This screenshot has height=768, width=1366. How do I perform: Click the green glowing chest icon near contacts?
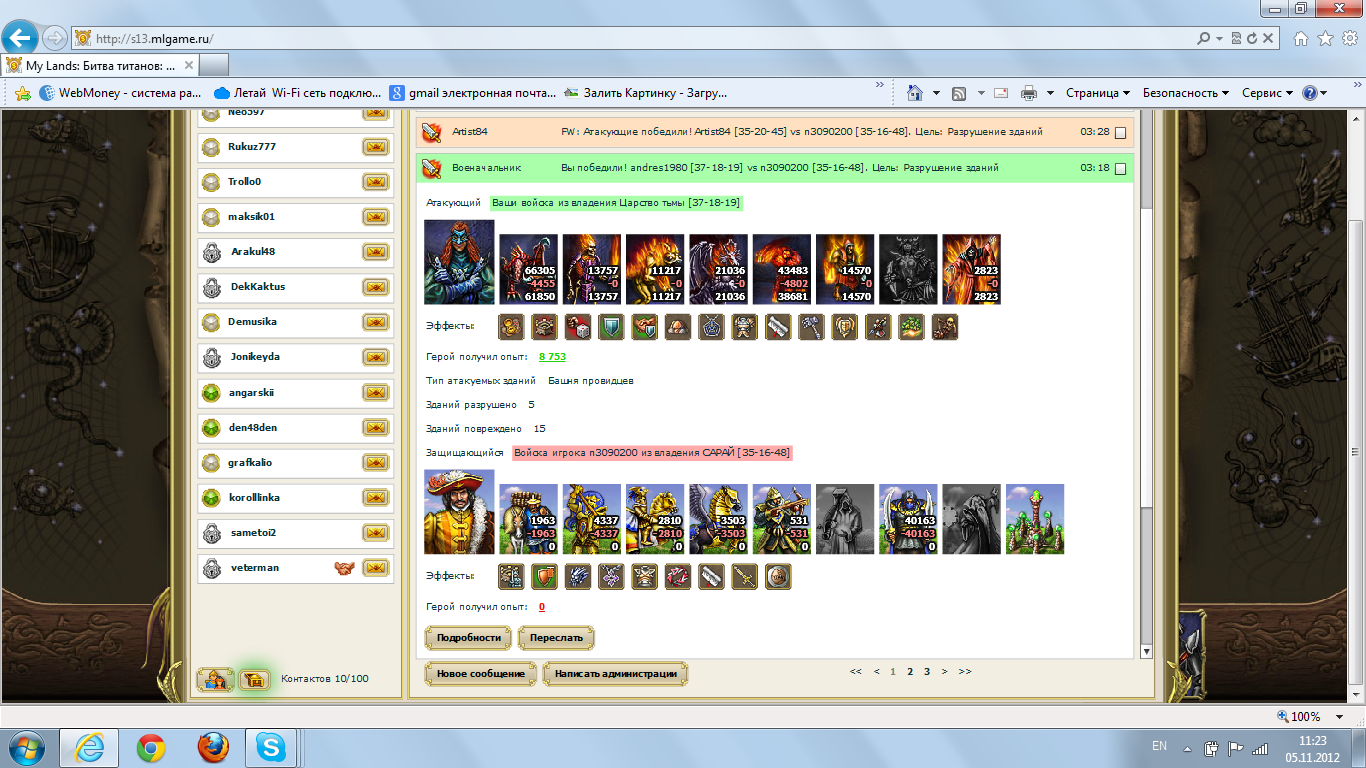(x=255, y=680)
